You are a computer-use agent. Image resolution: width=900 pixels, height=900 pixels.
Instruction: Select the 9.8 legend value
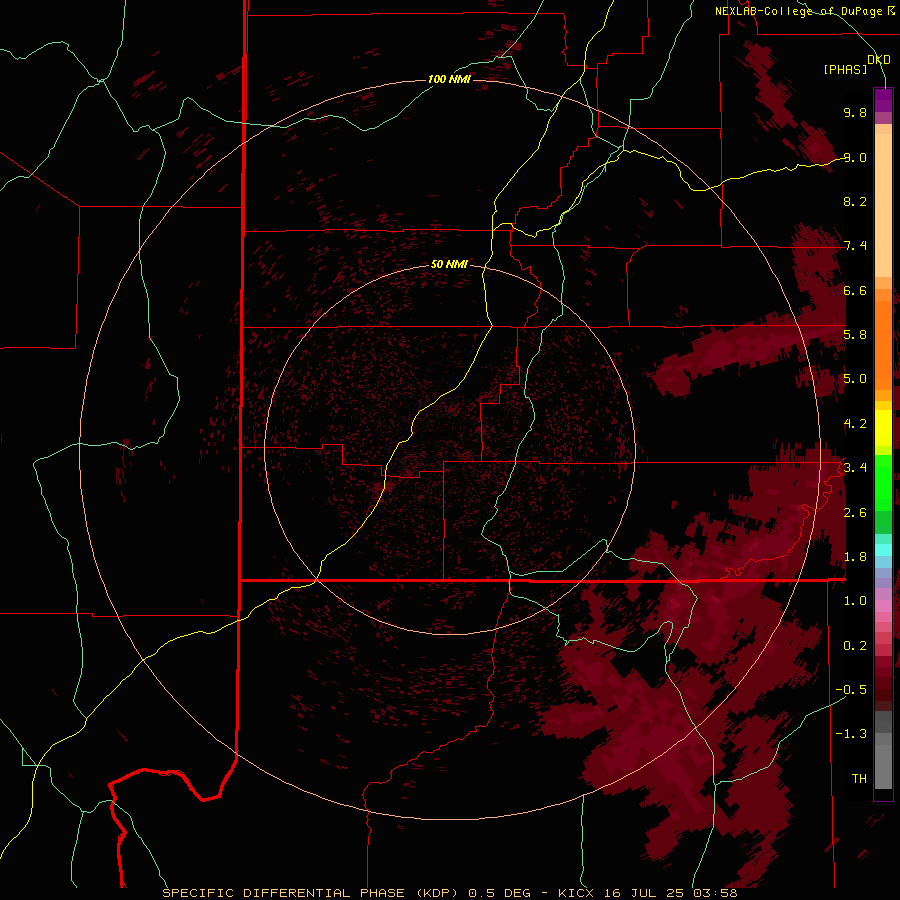pyautogui.click(x=855, y=112)
